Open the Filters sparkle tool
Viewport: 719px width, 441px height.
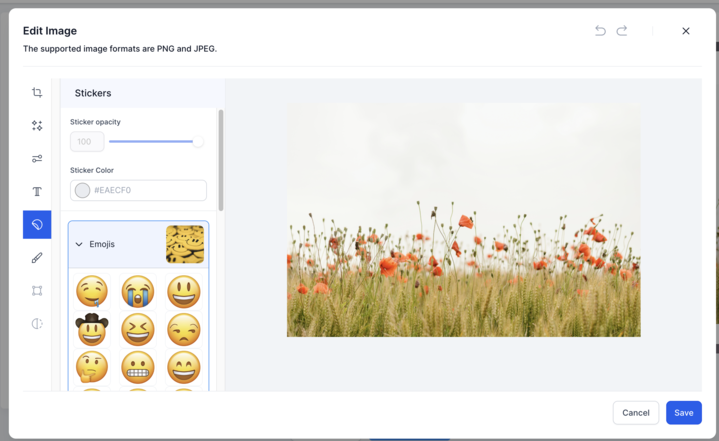[x=37, y=126]
